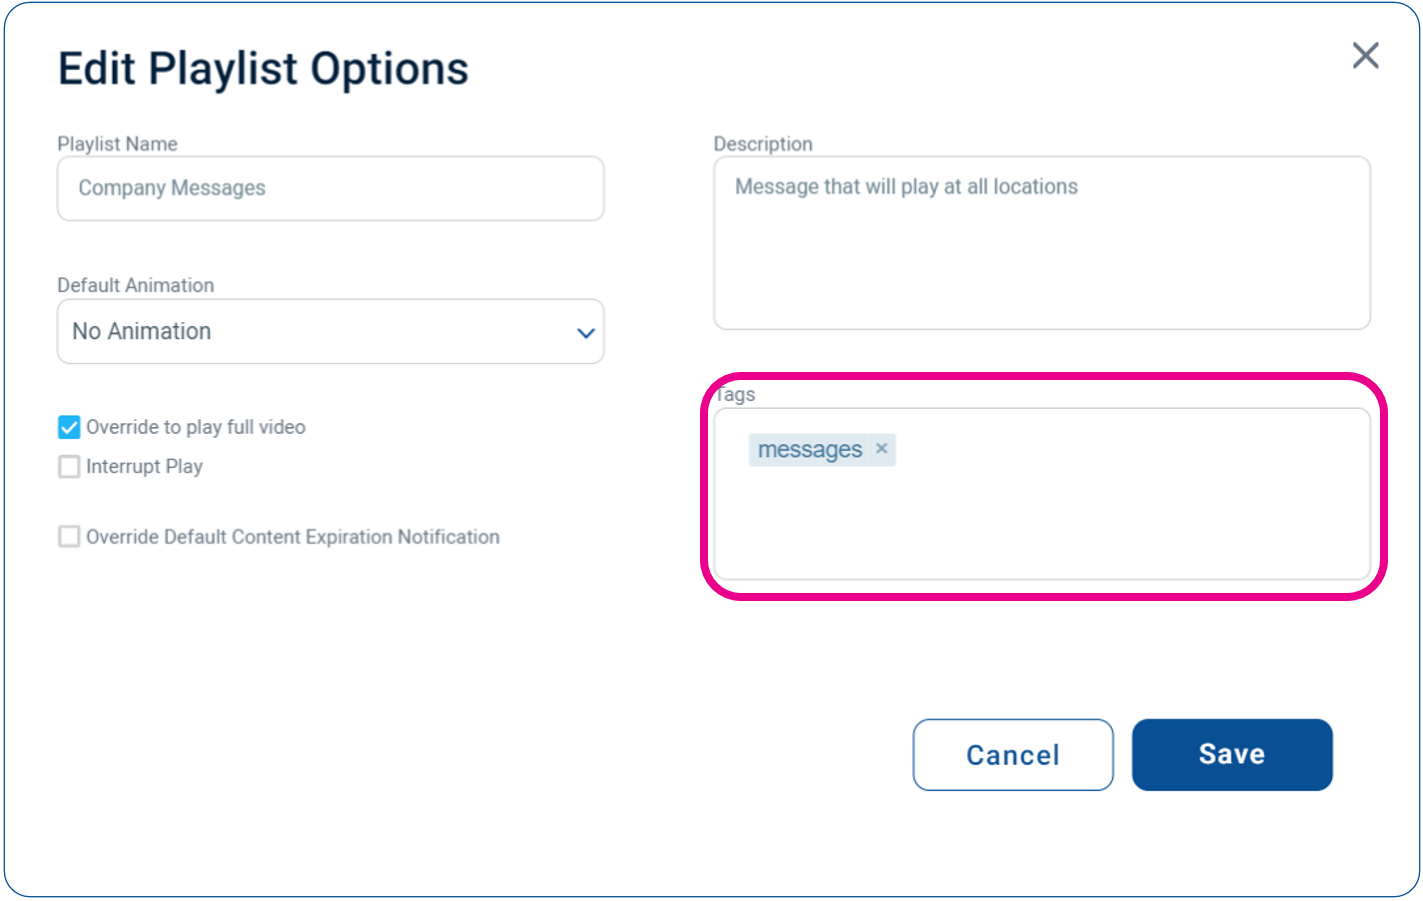Select the messages tag chip
The image size is (1423, 901).
(810, 450)
